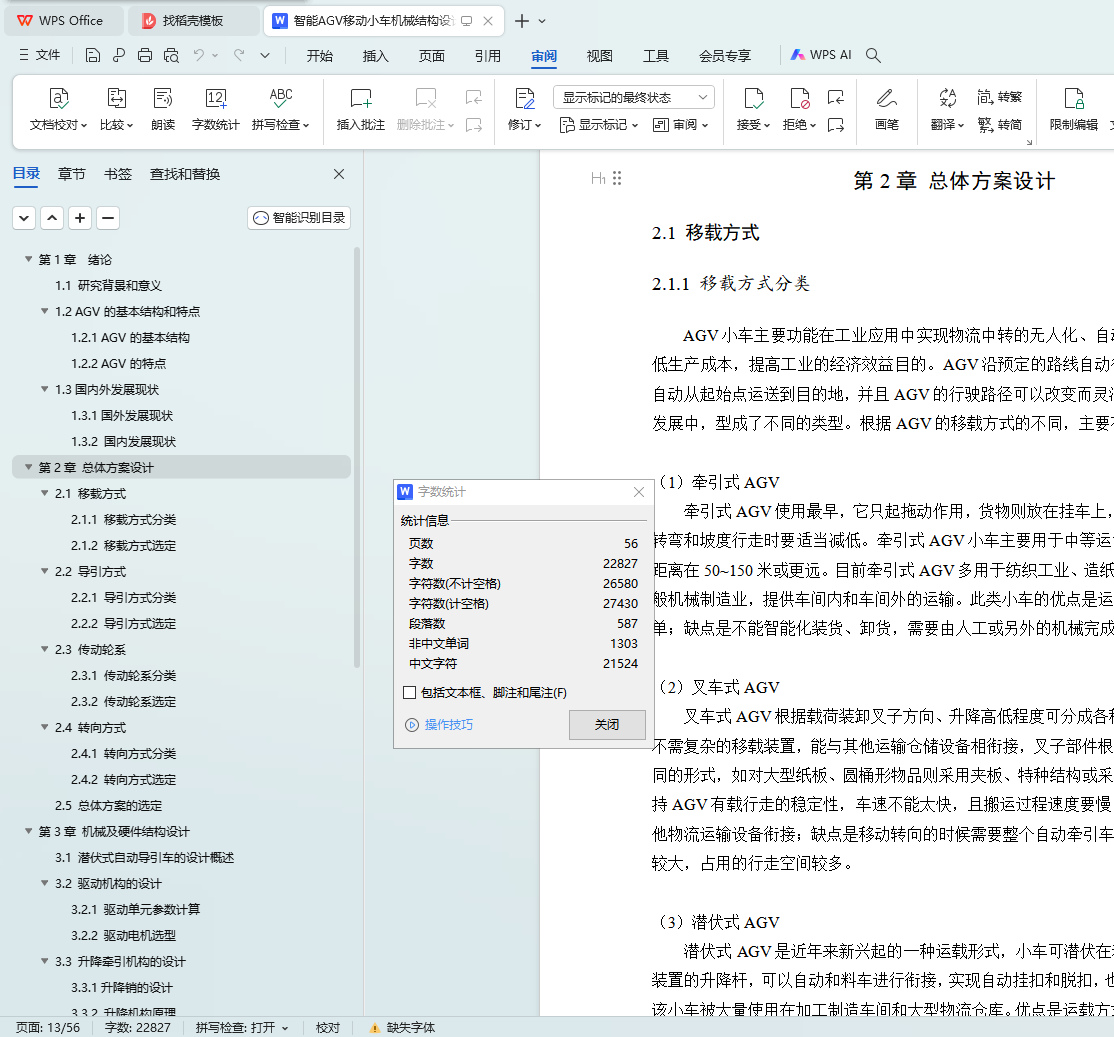Switch to 找稻壳模板 tab
Viewport: 1114px width, 1037px height.
[x=193, y=21]
